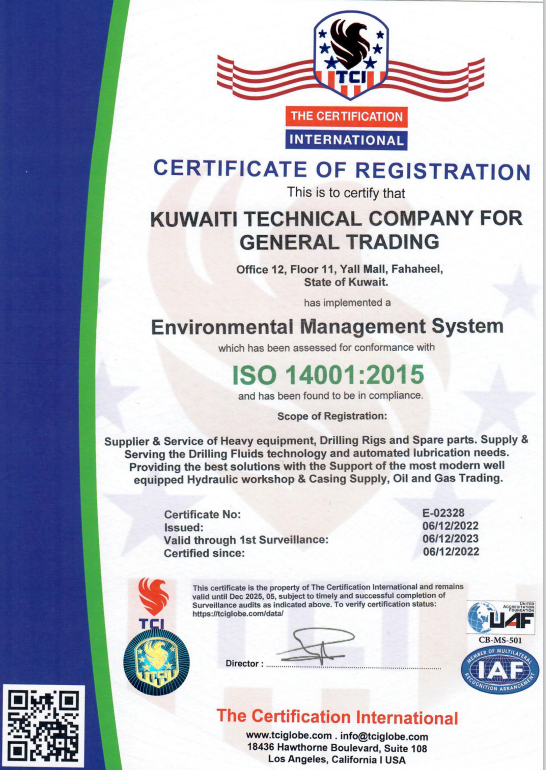Click Environmental Management System heading
546x770 pixels.
(327, 327)
